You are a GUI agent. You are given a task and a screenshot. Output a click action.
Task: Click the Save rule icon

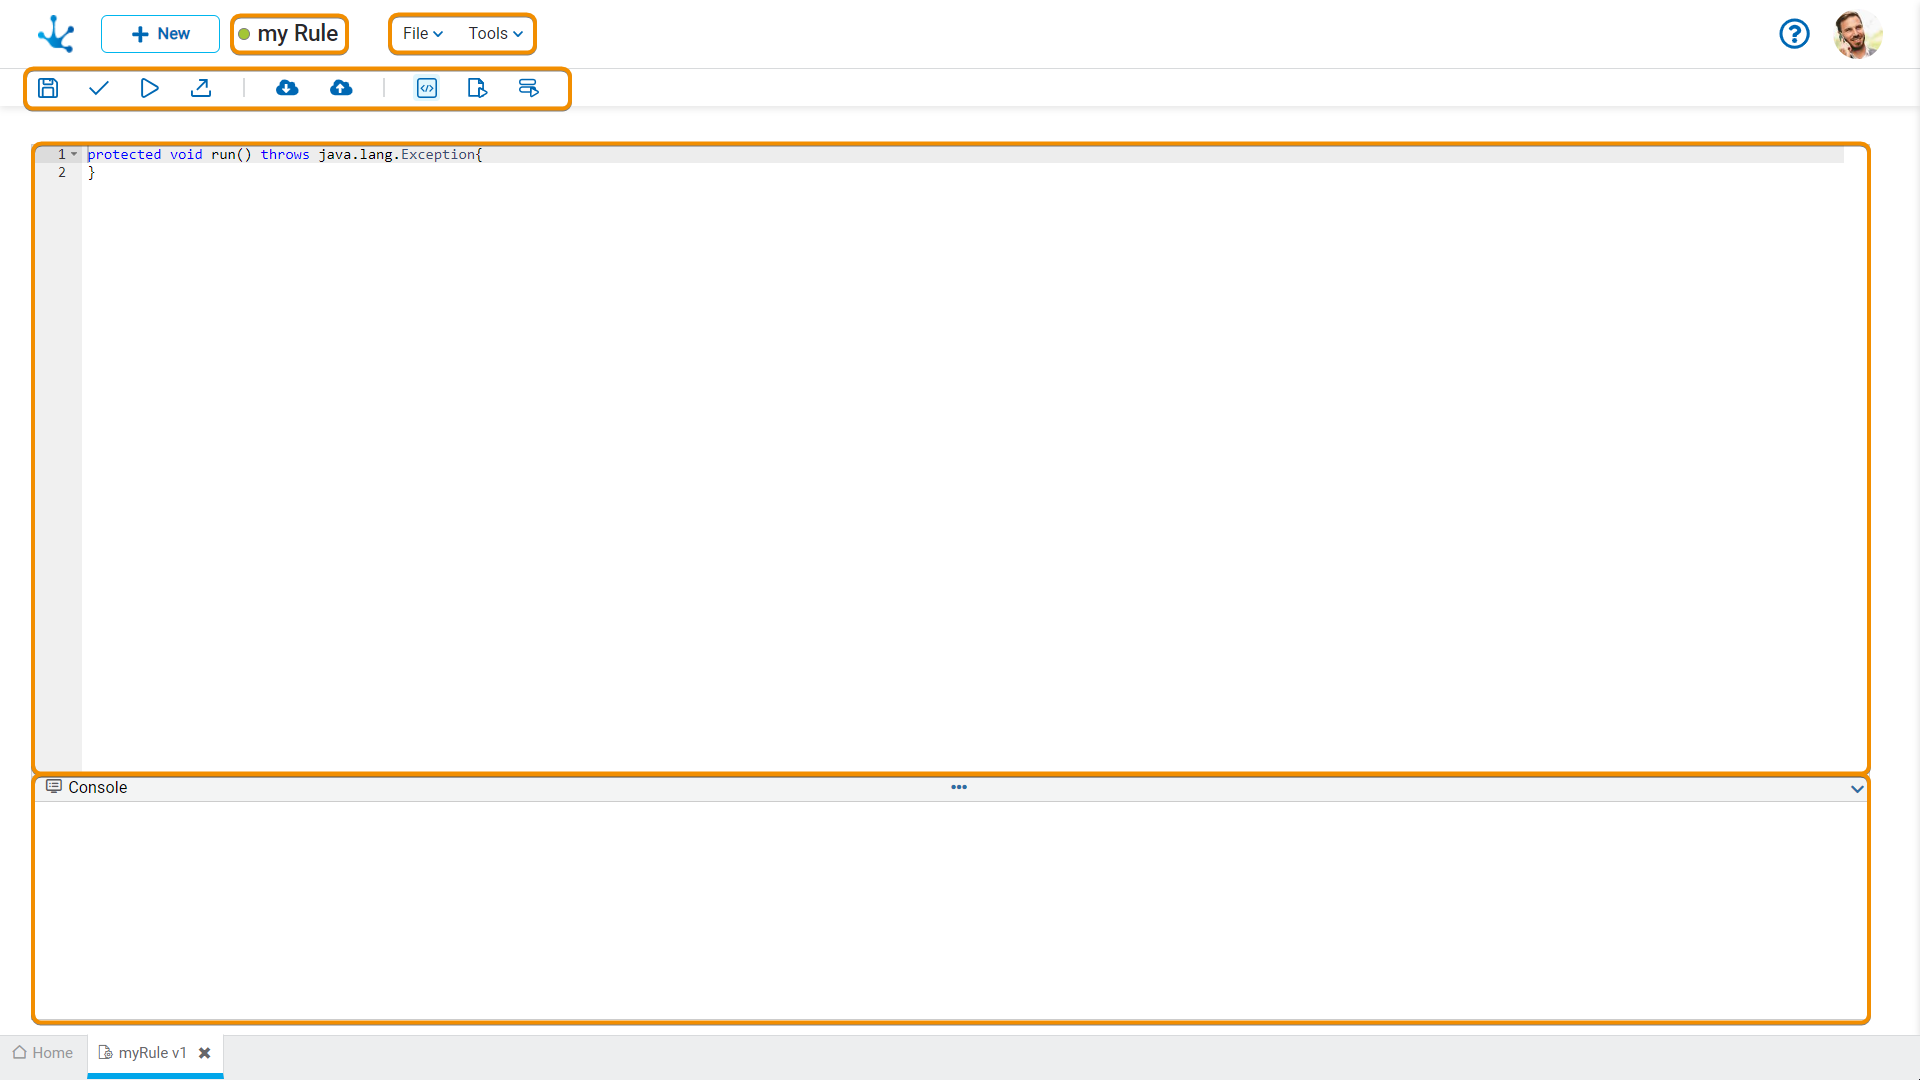pos(47,87)
